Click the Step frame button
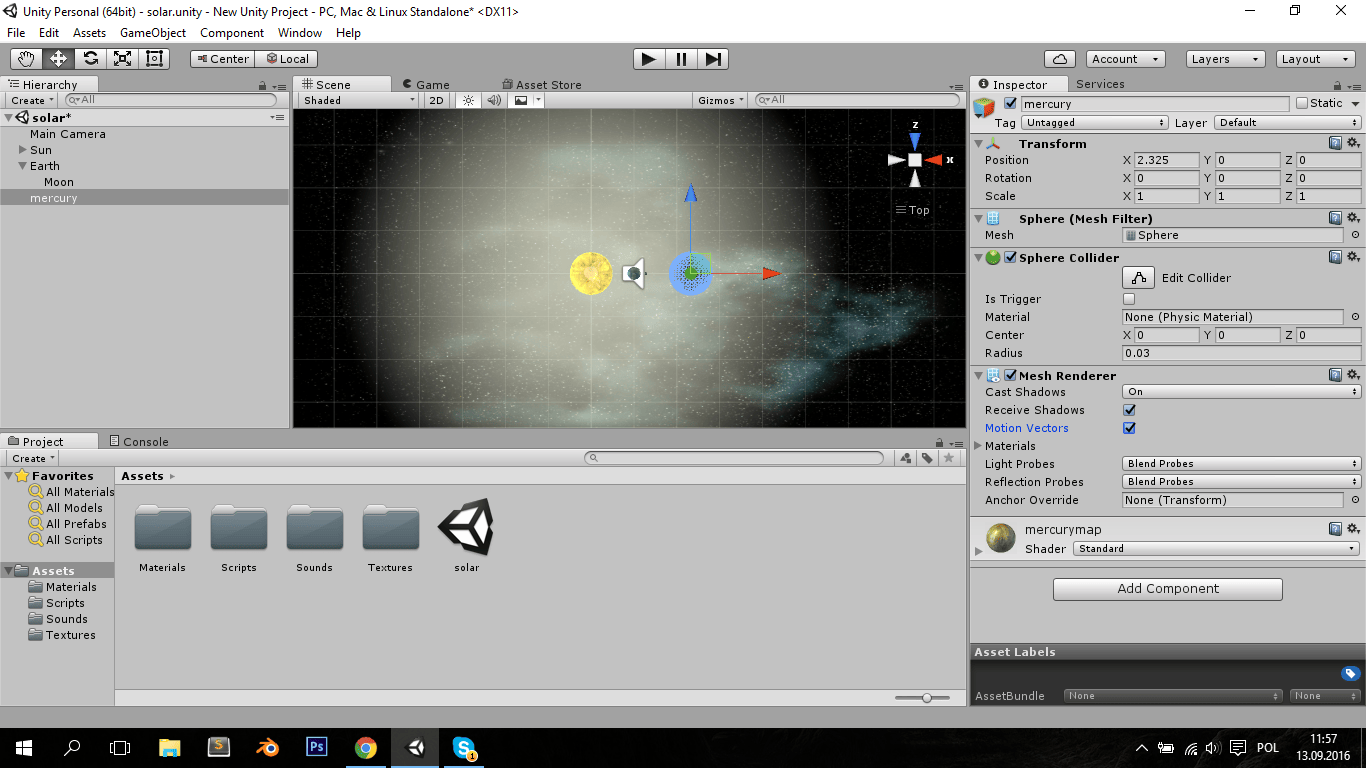The width and height of the screenshot is (1366, 768). pos(712,59)
